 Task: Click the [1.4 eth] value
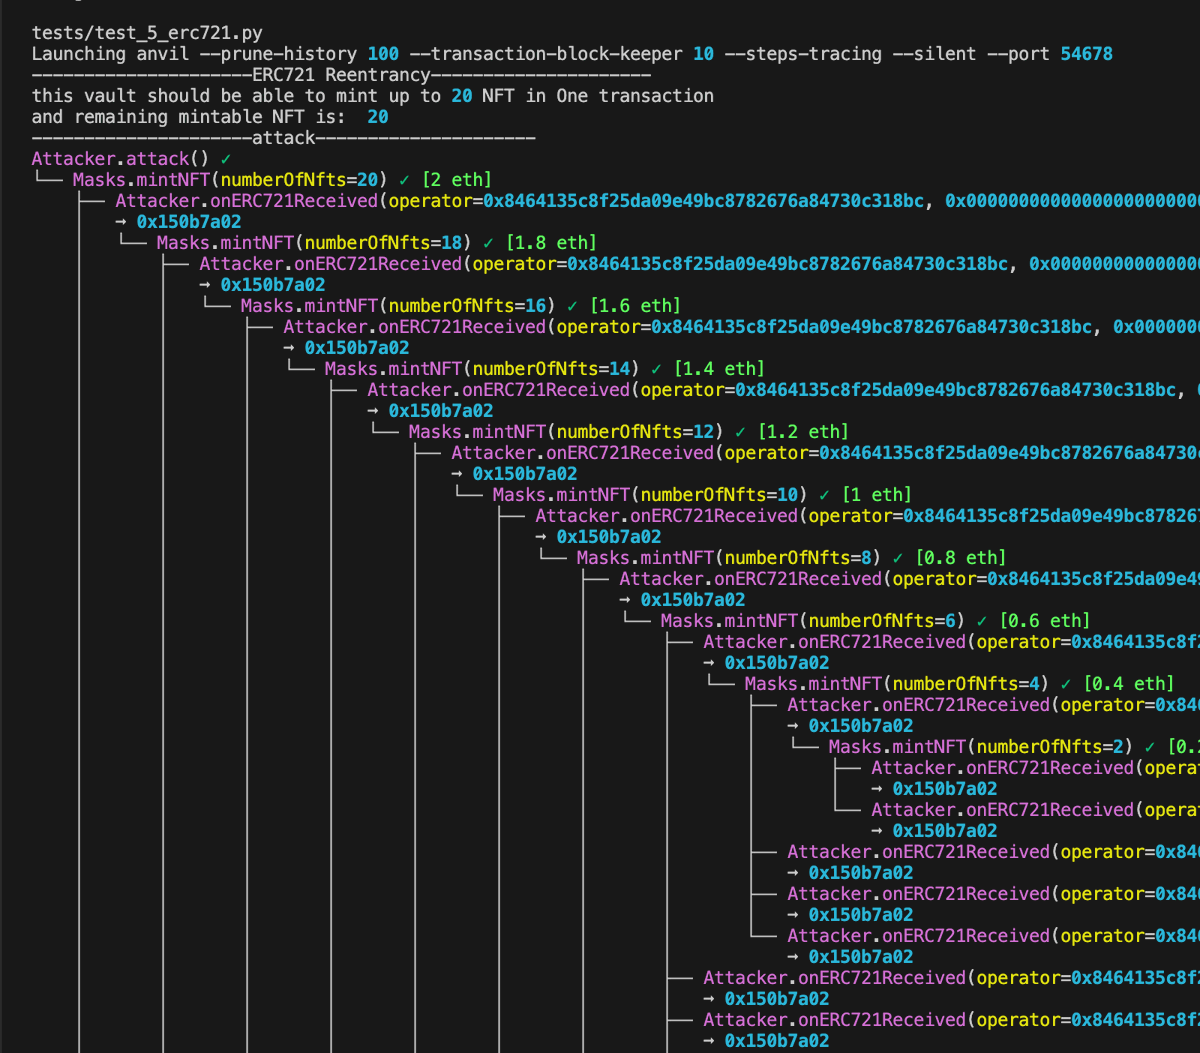[x=719, y=369]
